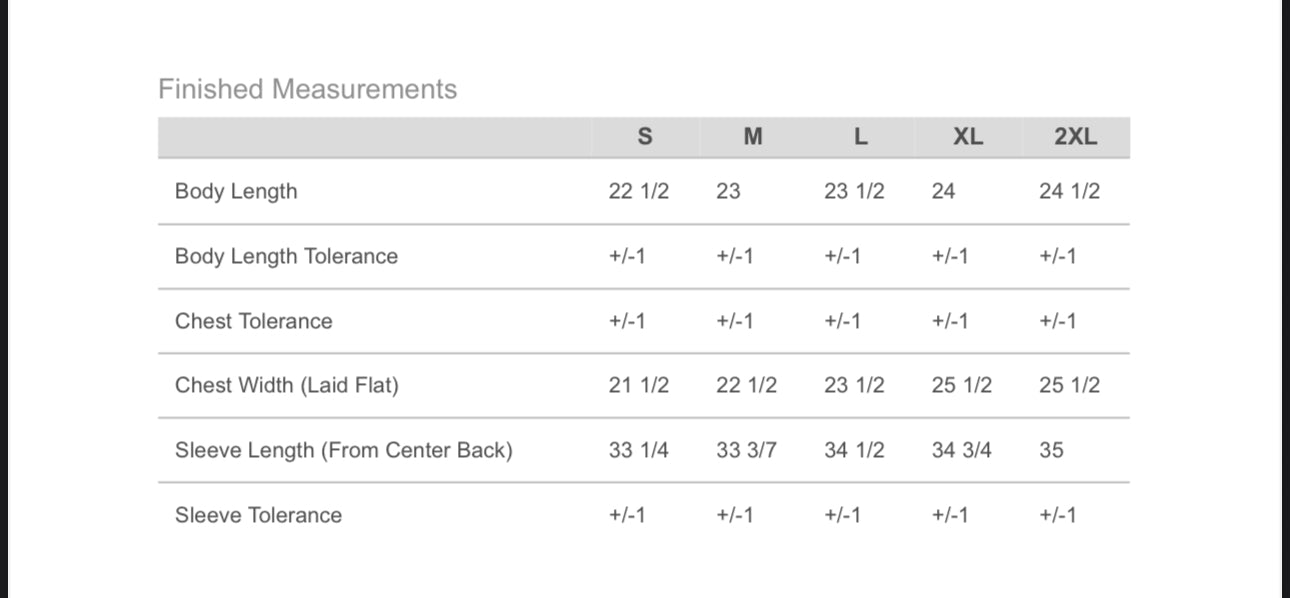Click the 22 1/2 Body Length value
1290x598 pixels.
coord(638,191)
